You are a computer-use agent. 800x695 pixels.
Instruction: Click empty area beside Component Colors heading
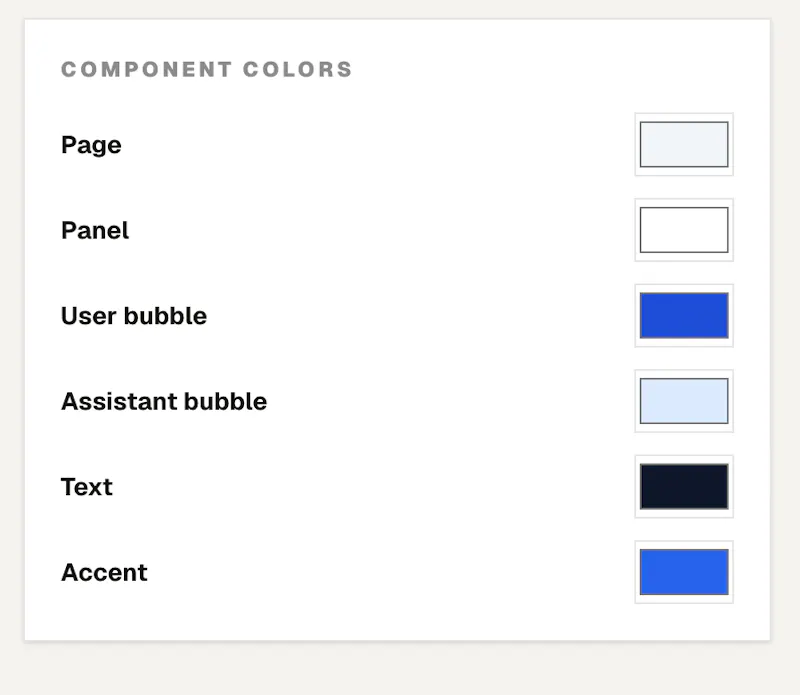pos(551,69)
